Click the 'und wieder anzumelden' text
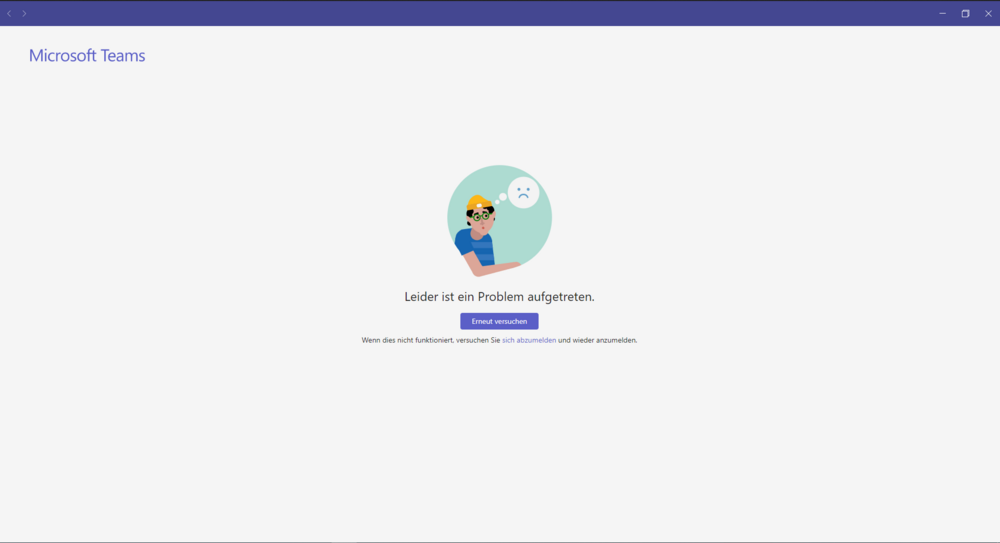Screen dimensions: 1000x543 coord(597,340)
